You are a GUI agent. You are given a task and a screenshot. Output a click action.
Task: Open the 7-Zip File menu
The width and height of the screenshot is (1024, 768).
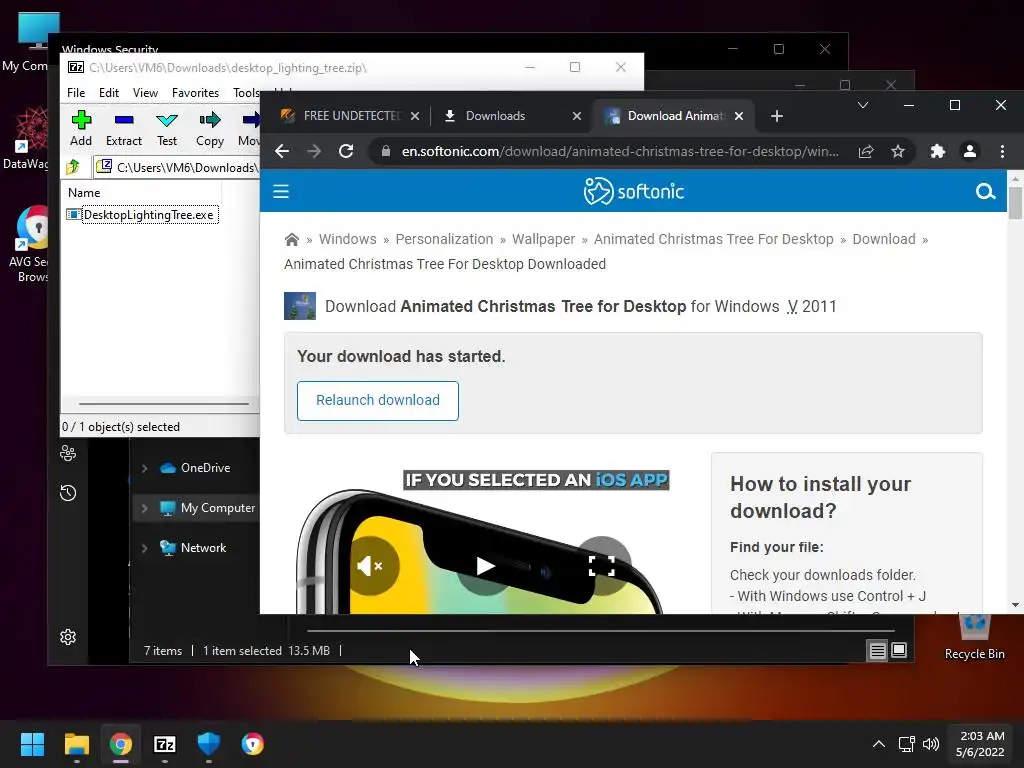76,93
